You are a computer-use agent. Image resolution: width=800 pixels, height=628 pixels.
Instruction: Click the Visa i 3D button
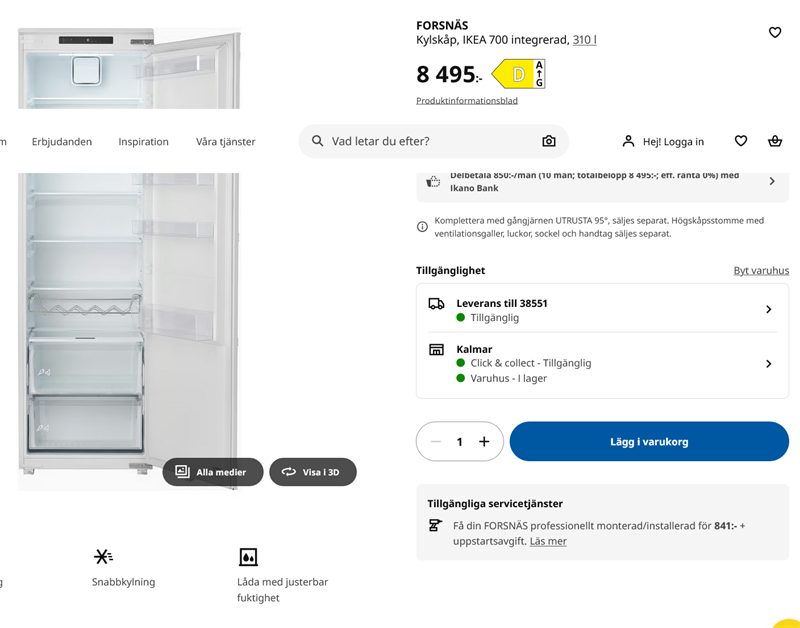click(313, 472)
